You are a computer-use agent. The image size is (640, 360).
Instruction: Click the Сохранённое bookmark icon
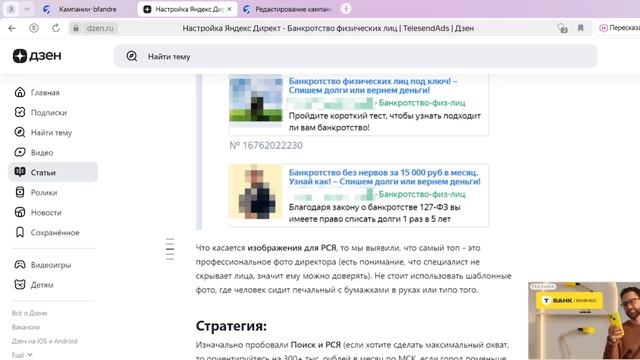[20, 232]
